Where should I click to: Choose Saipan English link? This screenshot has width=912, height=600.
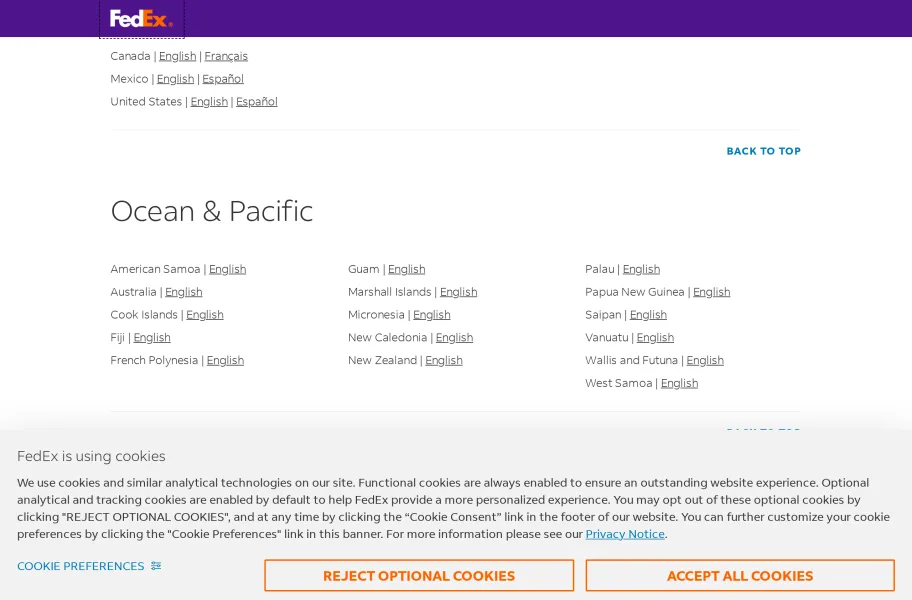click(x=648, y=315)
